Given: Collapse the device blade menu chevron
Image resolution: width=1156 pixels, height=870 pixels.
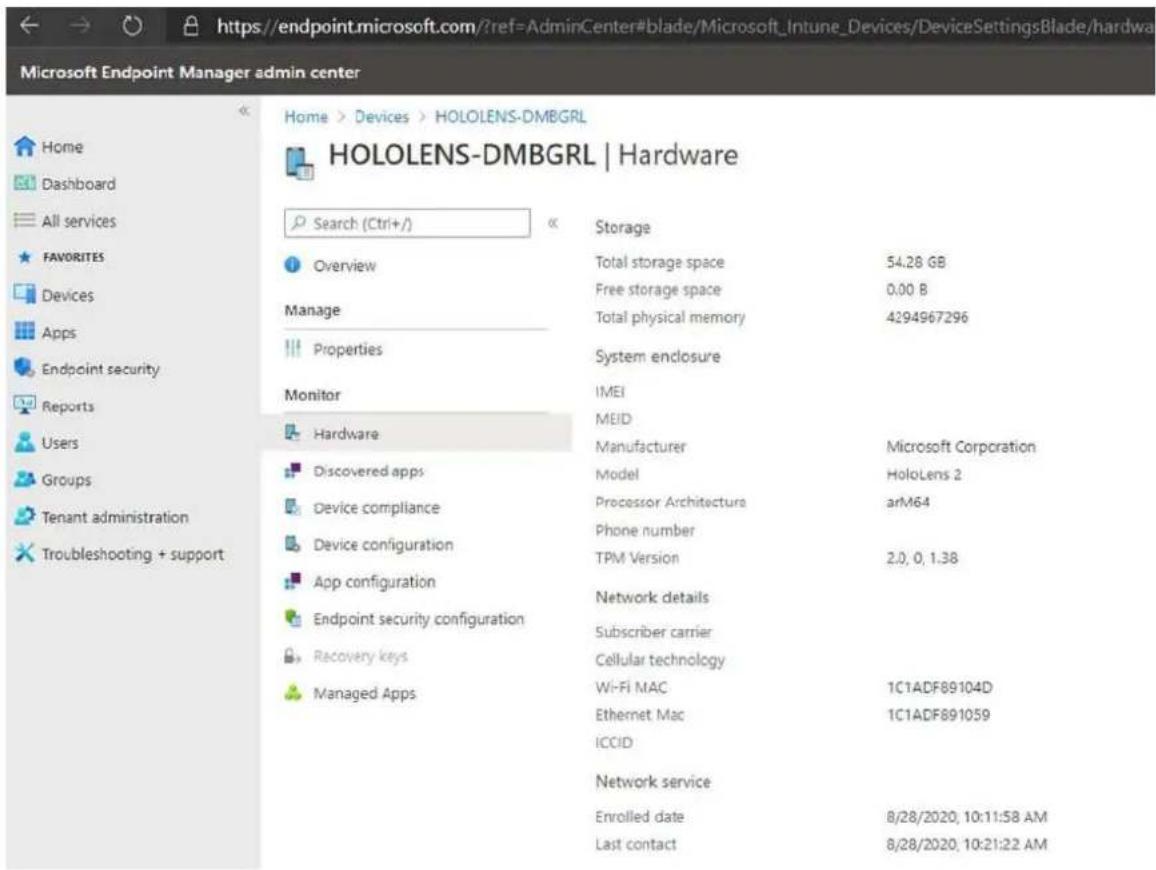Looking at the screenshot, I should [553, 223].
